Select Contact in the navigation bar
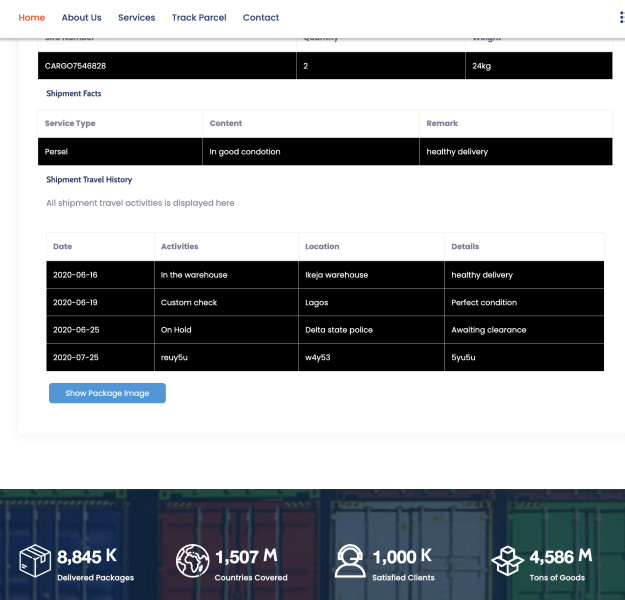 tap(261, 18)
